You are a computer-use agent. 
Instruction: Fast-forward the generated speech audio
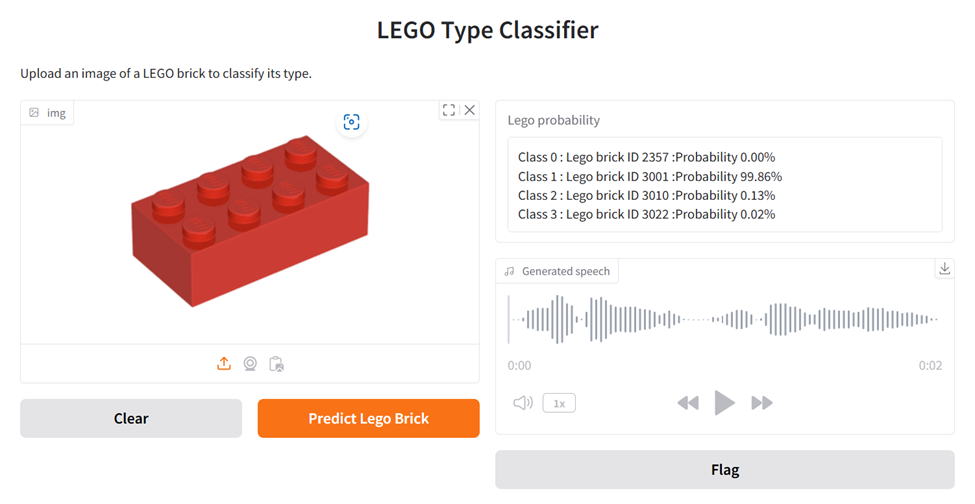coord(762,403)
